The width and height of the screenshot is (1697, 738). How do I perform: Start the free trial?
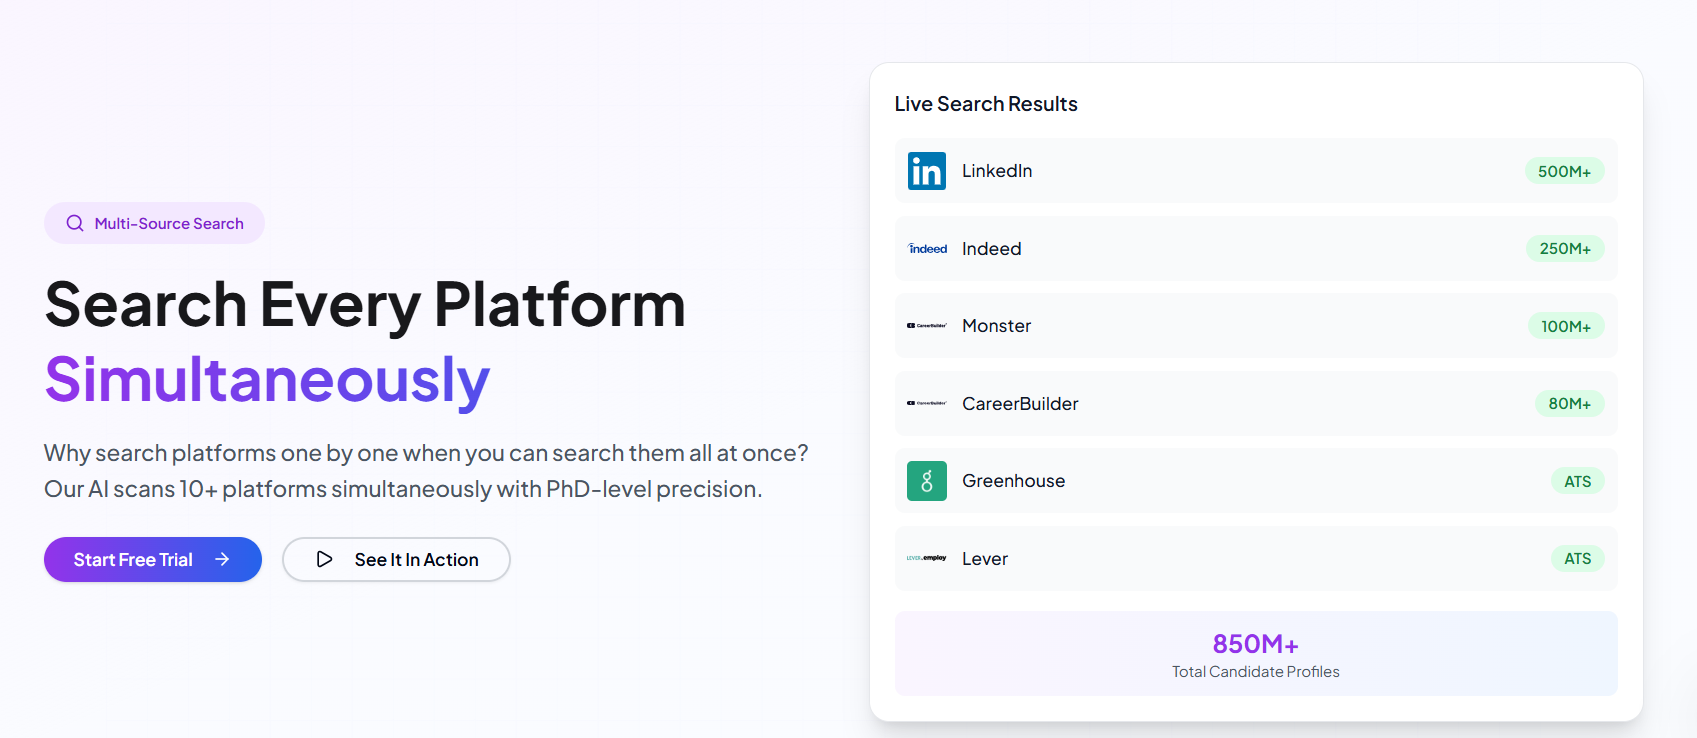[153, 559]
